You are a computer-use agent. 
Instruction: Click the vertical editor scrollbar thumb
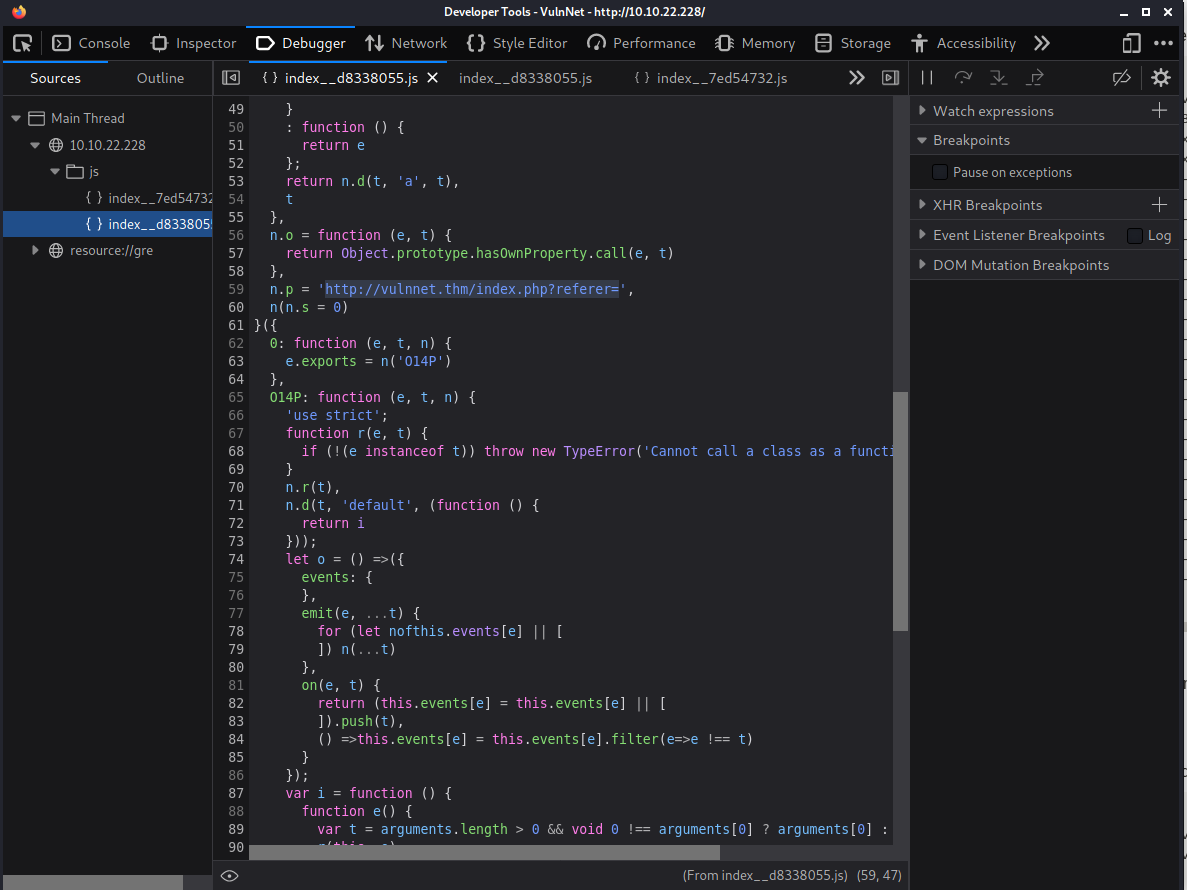[x=900, y=512]
